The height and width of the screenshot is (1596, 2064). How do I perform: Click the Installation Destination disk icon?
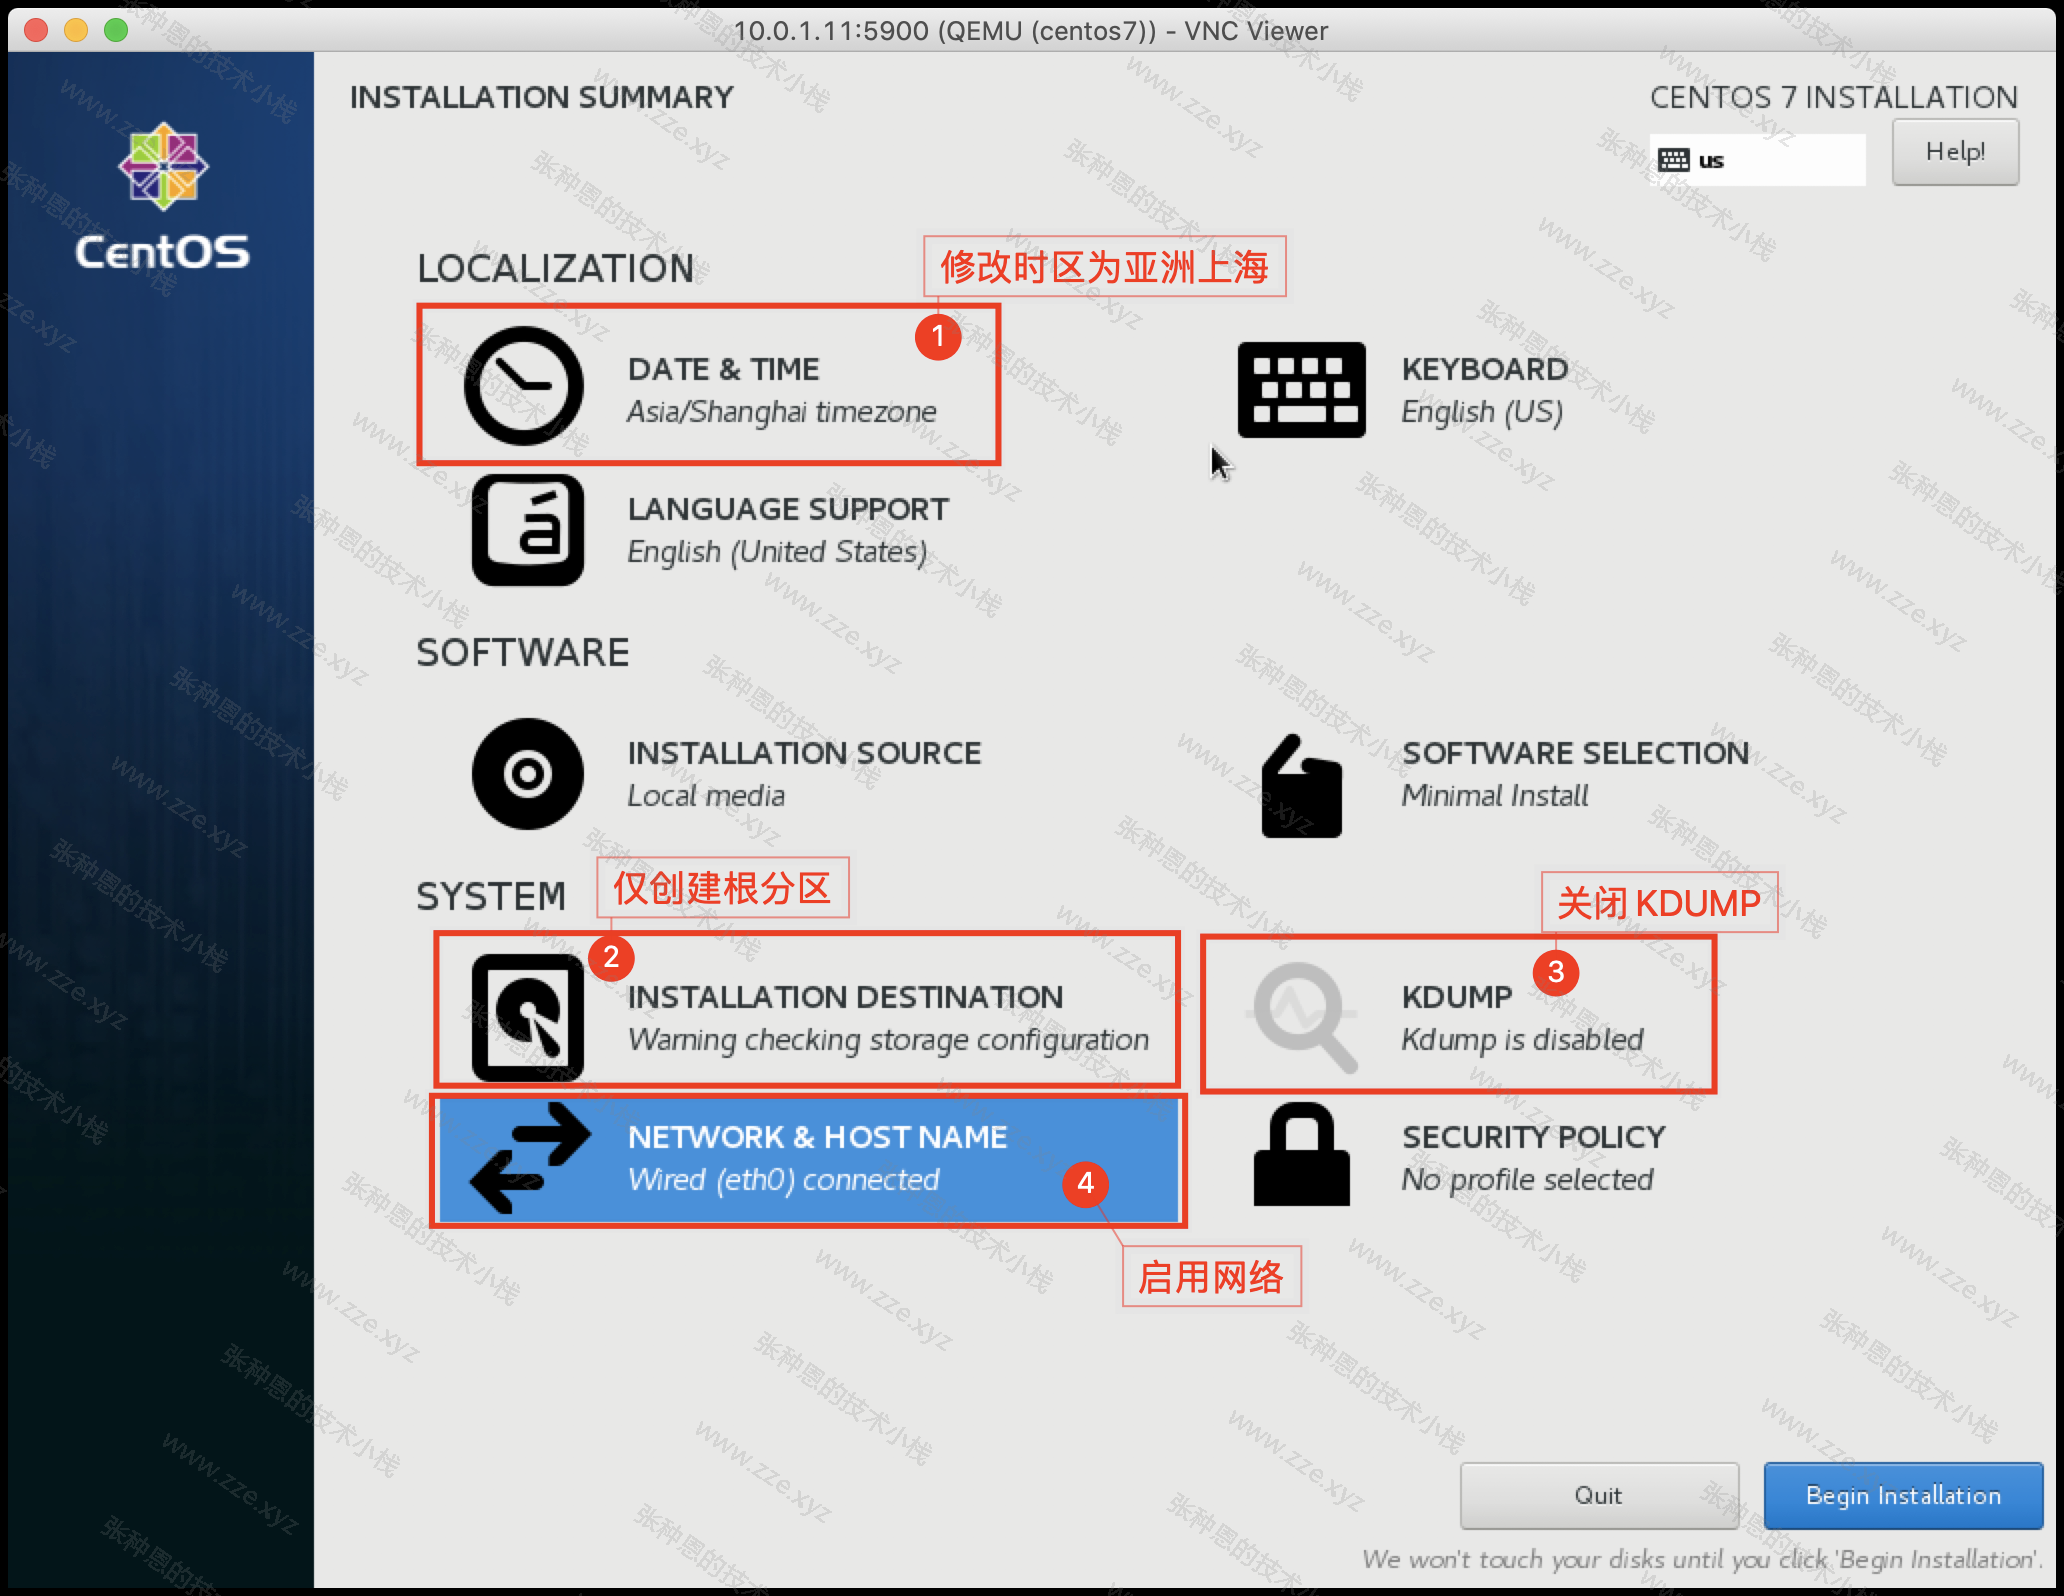tap(528, 1017)
